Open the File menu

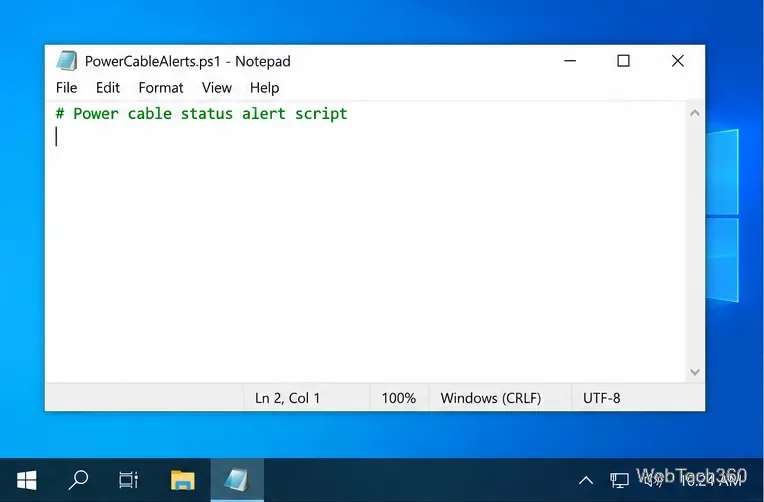(x=66, y=88)
